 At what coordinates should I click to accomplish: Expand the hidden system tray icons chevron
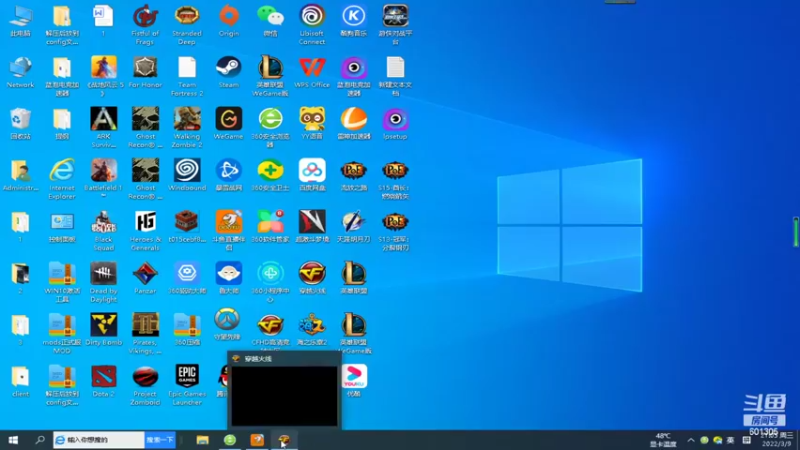click(x=690, y=440)
